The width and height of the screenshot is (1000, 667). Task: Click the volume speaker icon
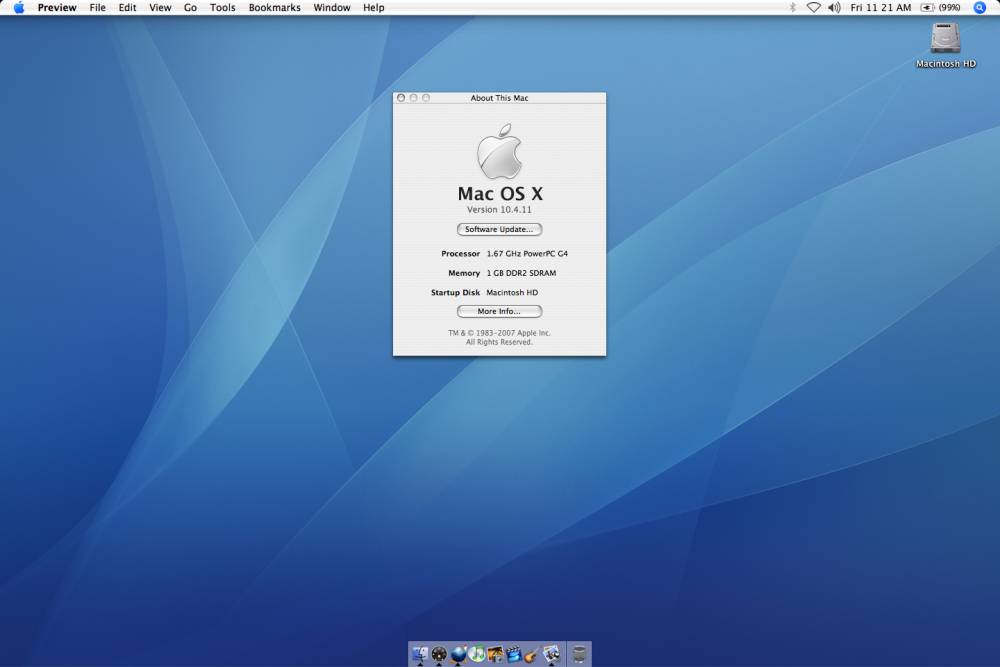coord(834,8)
